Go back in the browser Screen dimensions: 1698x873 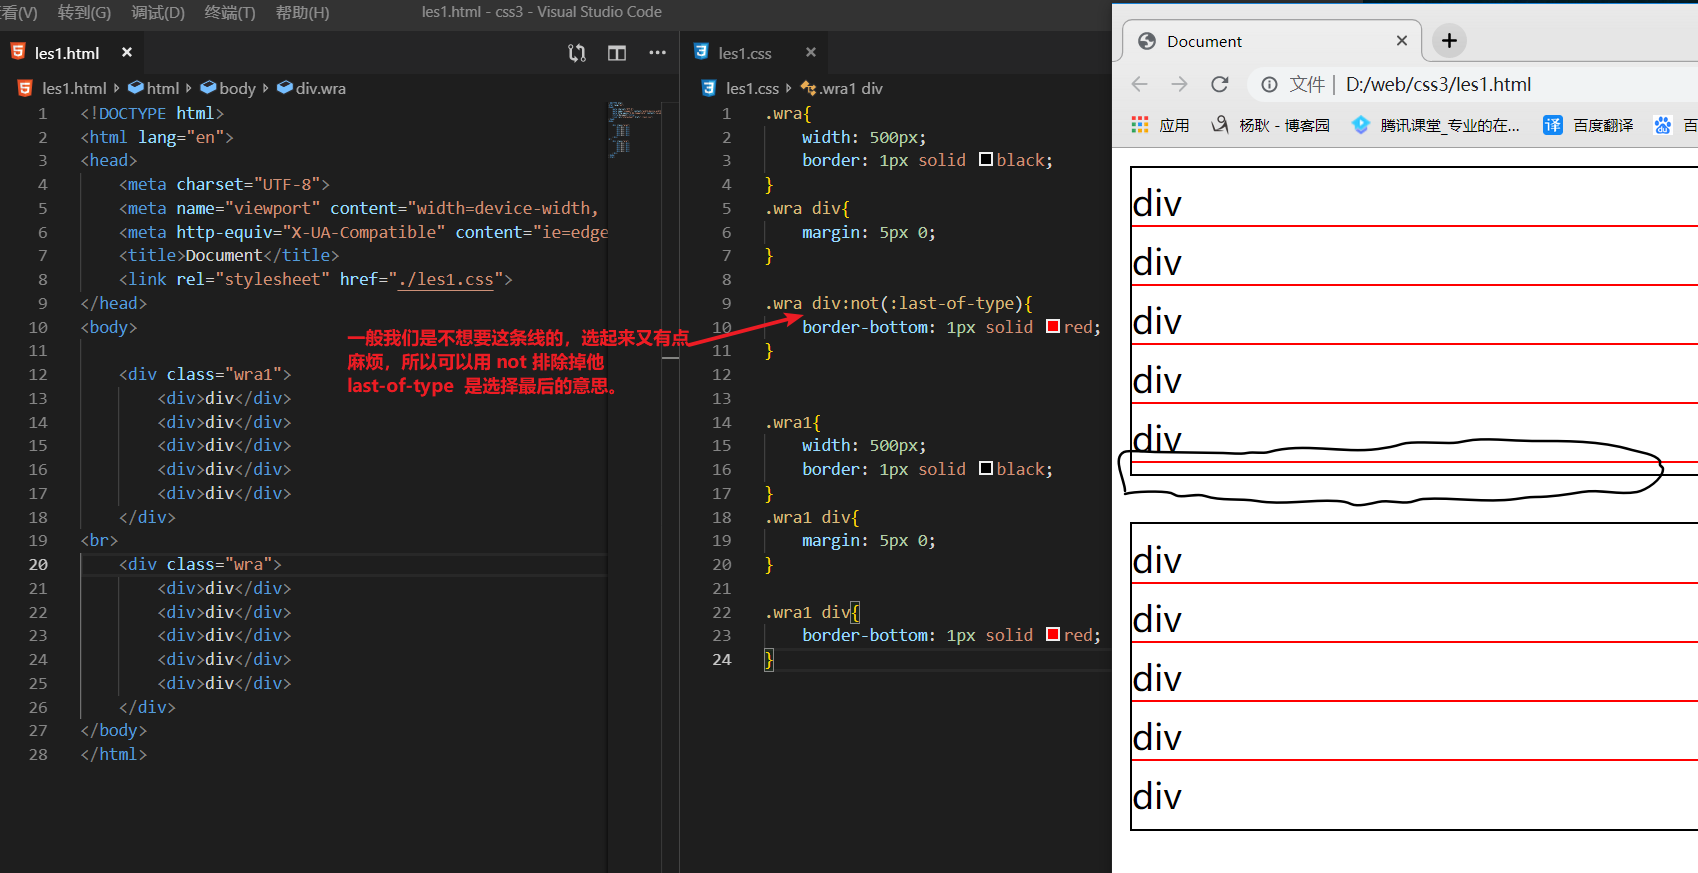tap(1139, 85)
